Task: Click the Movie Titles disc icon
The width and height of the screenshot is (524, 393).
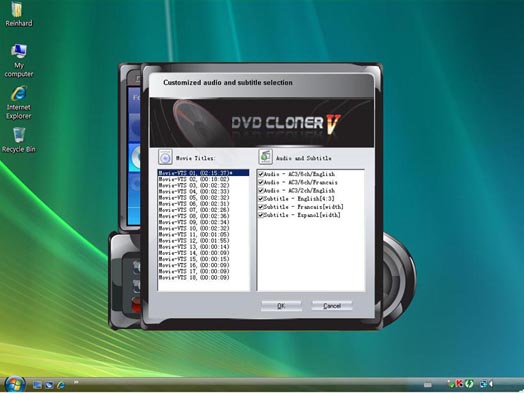Action: [165, 157]
